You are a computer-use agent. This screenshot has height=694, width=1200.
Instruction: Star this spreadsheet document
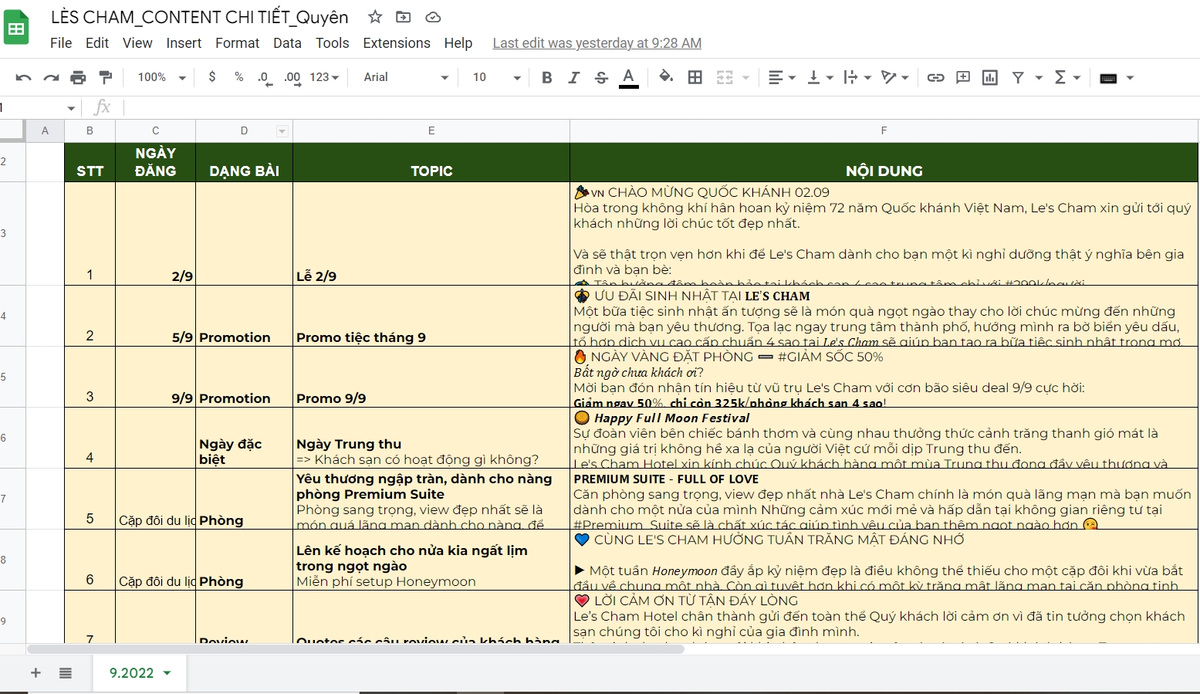pyautogui.click(x=375, y=17)
